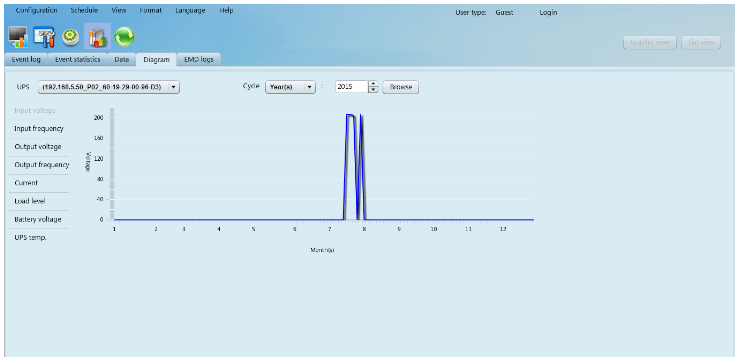The image size is (739, 361).
Task: Click the year input field
Action: point(352,87)
